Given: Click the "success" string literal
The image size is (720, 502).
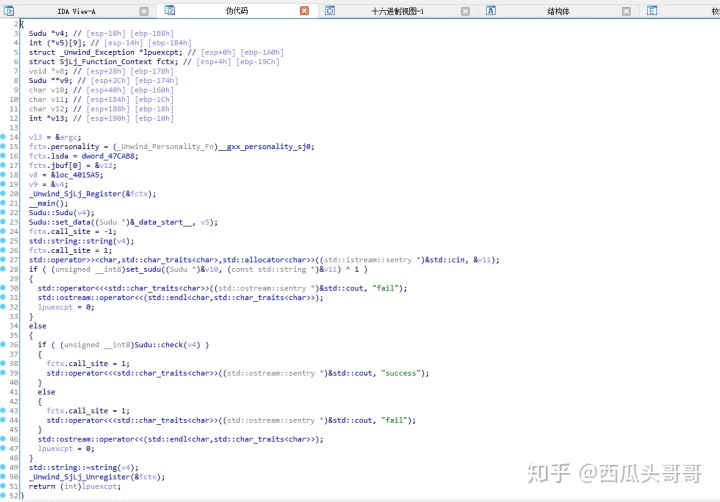Looking at the screenshot, I should [x=403, y=373].
